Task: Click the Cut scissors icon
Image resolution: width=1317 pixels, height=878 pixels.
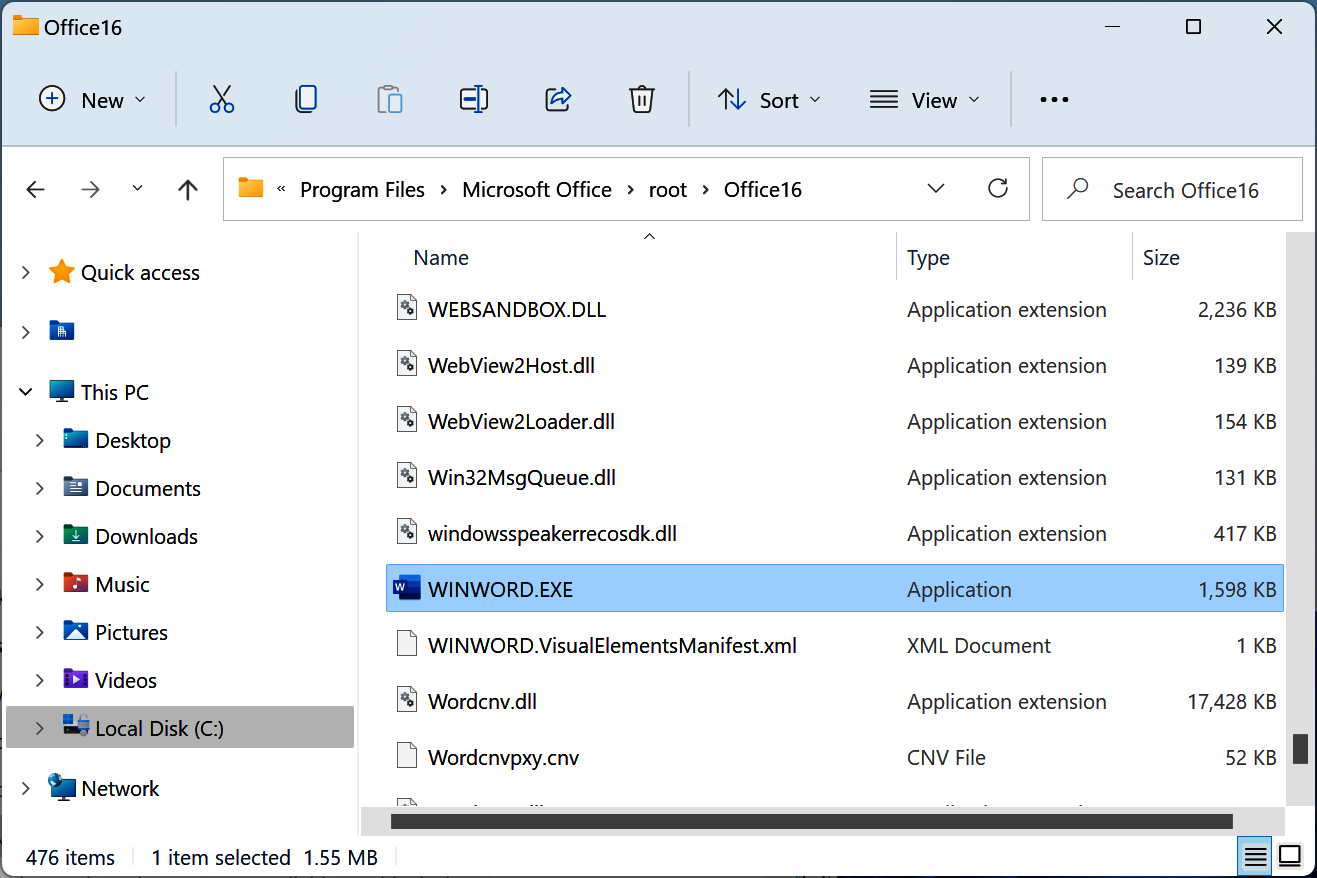Action: (222, 99)
